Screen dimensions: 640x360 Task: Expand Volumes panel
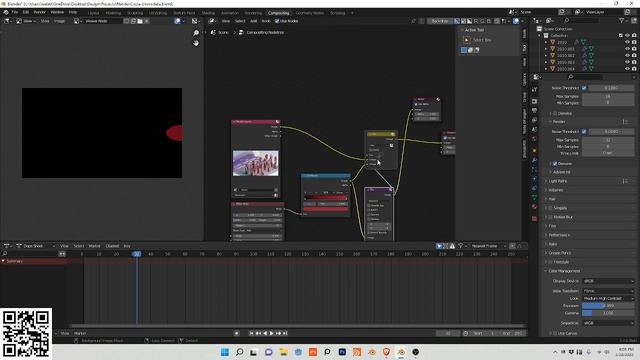pos(556,190)
